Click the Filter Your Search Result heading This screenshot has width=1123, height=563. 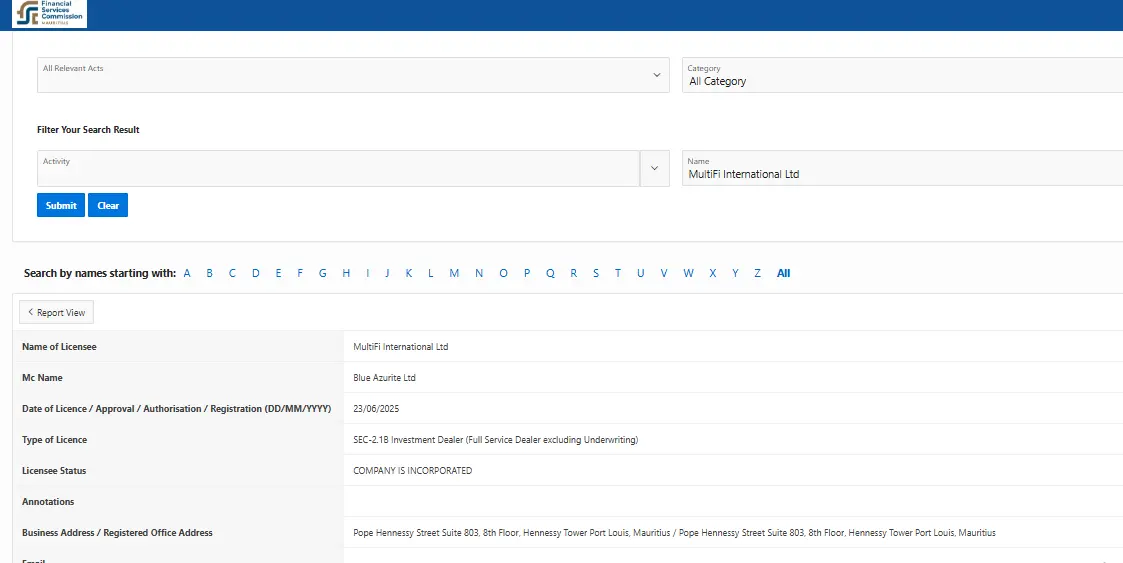[x=88, y=130]
